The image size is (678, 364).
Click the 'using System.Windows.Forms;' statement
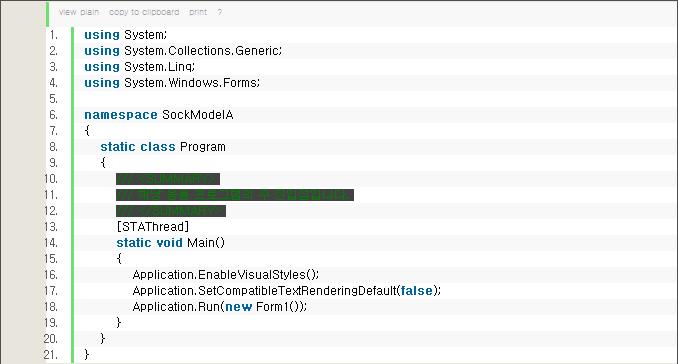pos(172,83)
